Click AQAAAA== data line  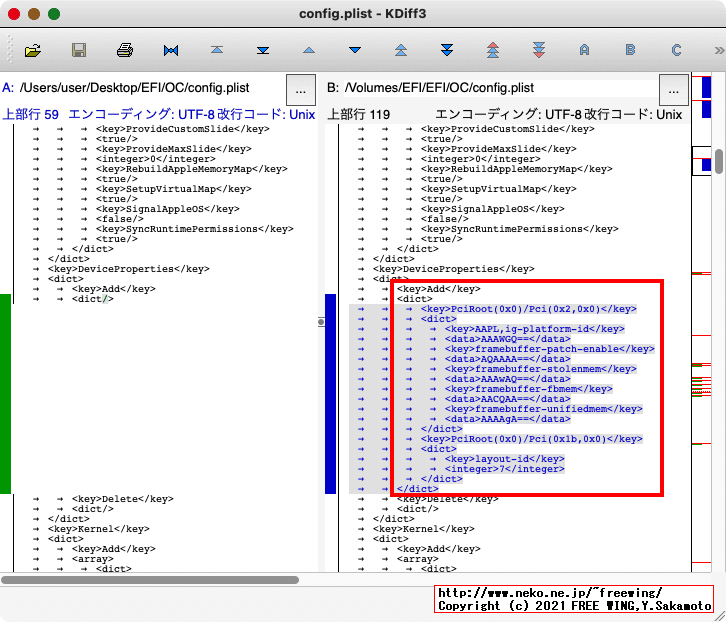click(x=507, y=359)
